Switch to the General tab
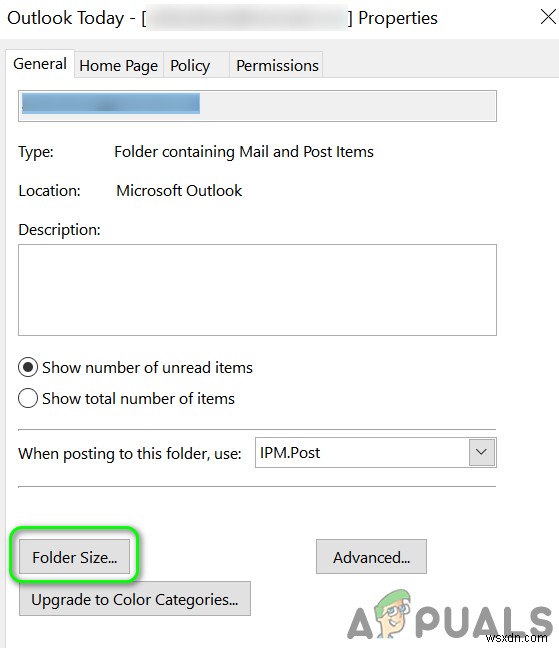Viewport: 559px width, 648px height. [40, 64]
